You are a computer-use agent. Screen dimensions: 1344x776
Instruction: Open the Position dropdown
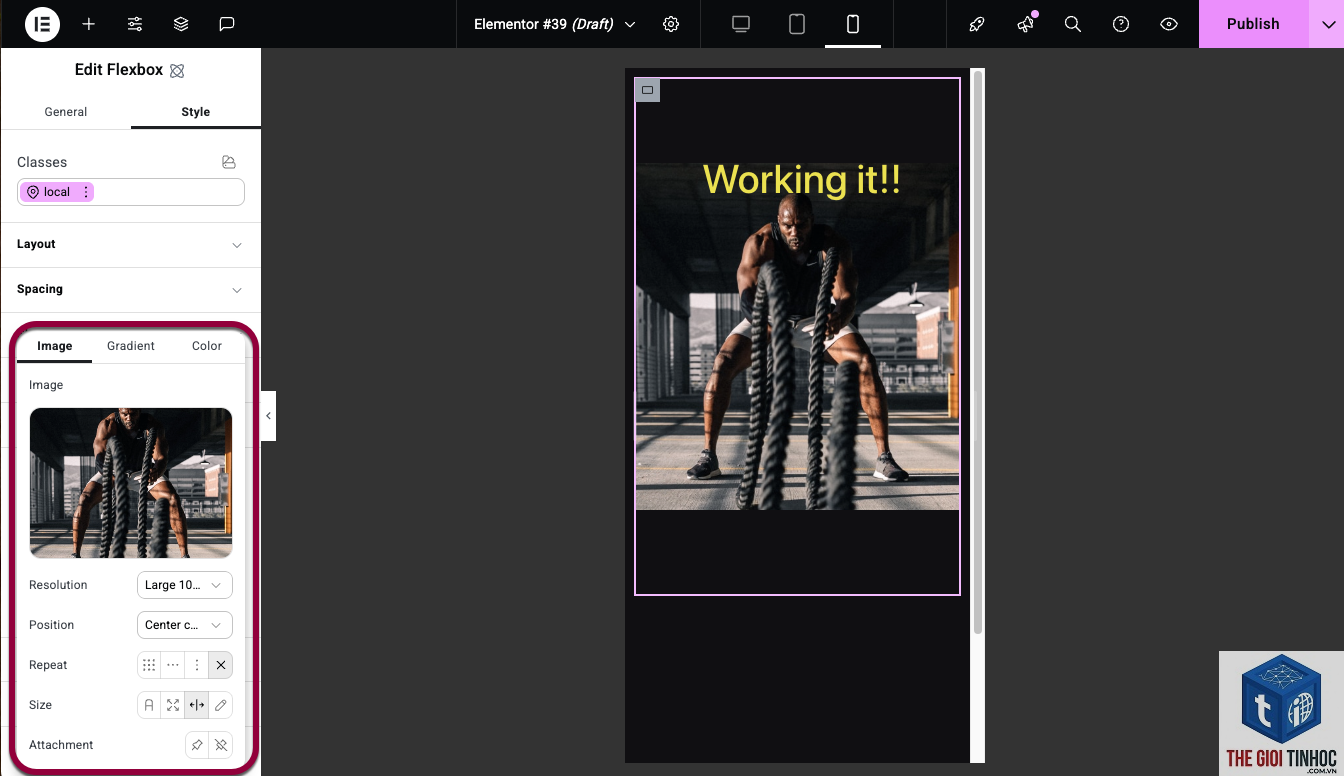coord(185,625)
